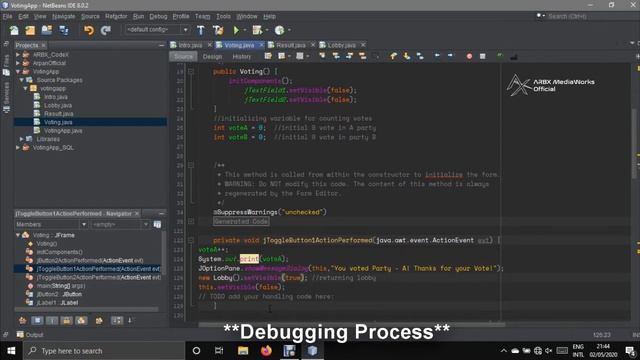Click the New Project toolbar icon
This screenshot has width=640, height=360.
30,30
